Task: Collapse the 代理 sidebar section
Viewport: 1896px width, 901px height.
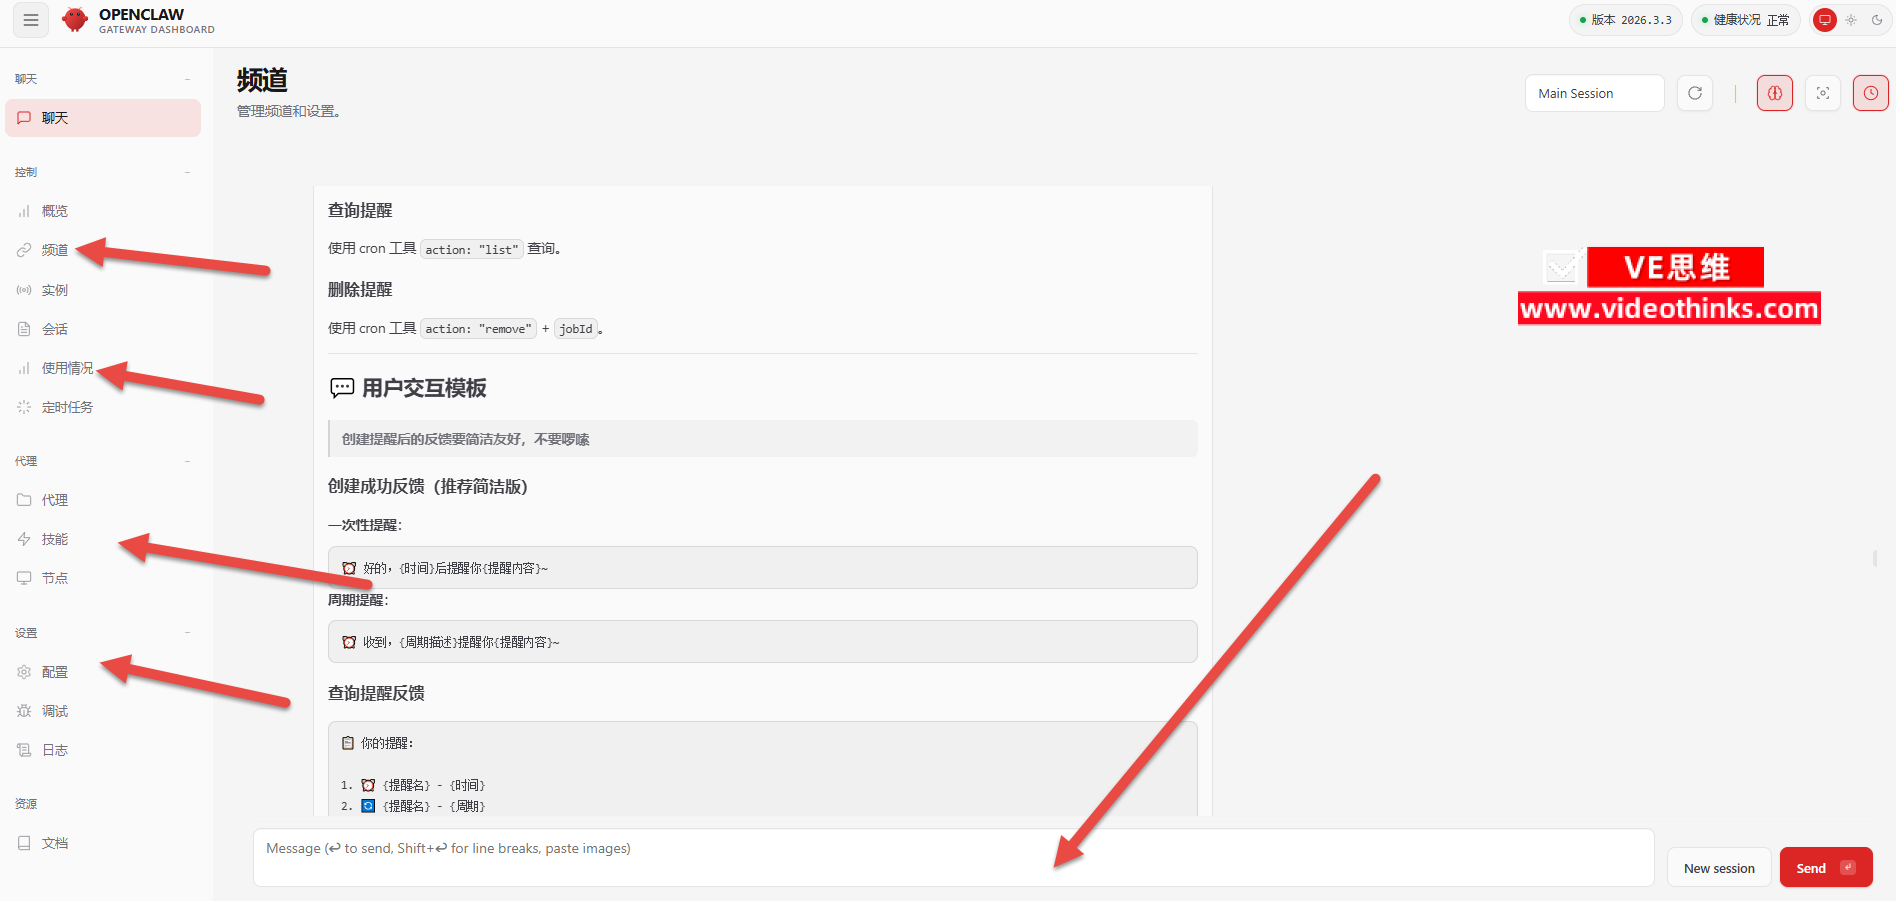Action: (x=187, y=461)
